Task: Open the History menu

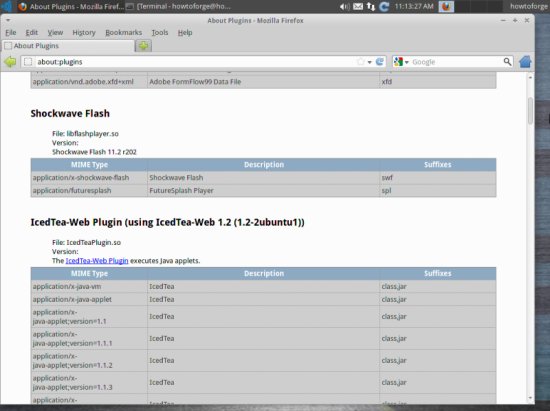Action: point(84,33)
